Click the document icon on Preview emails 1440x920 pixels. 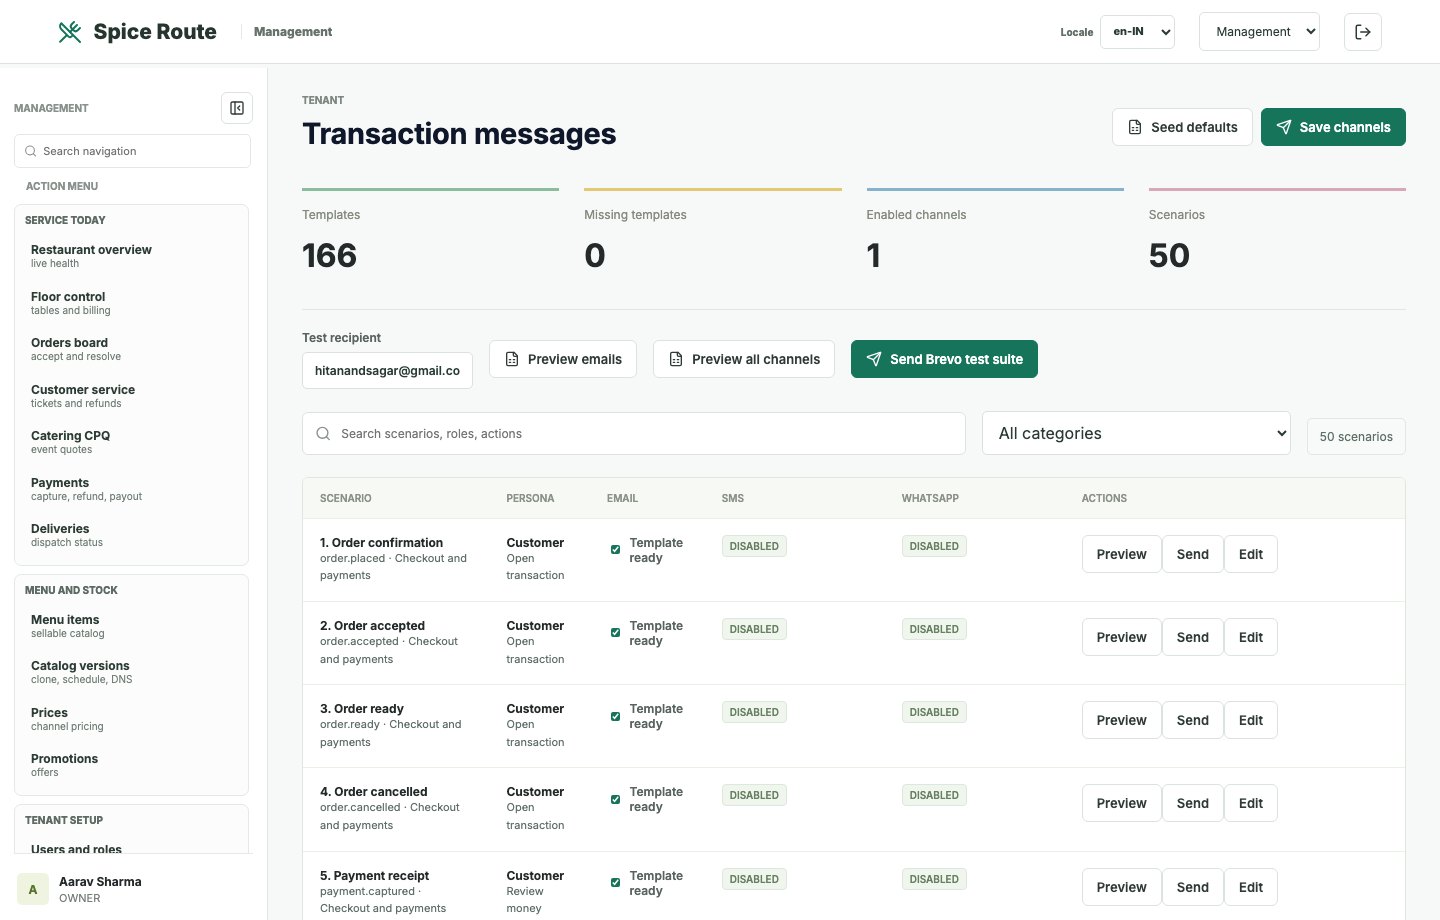512,359
